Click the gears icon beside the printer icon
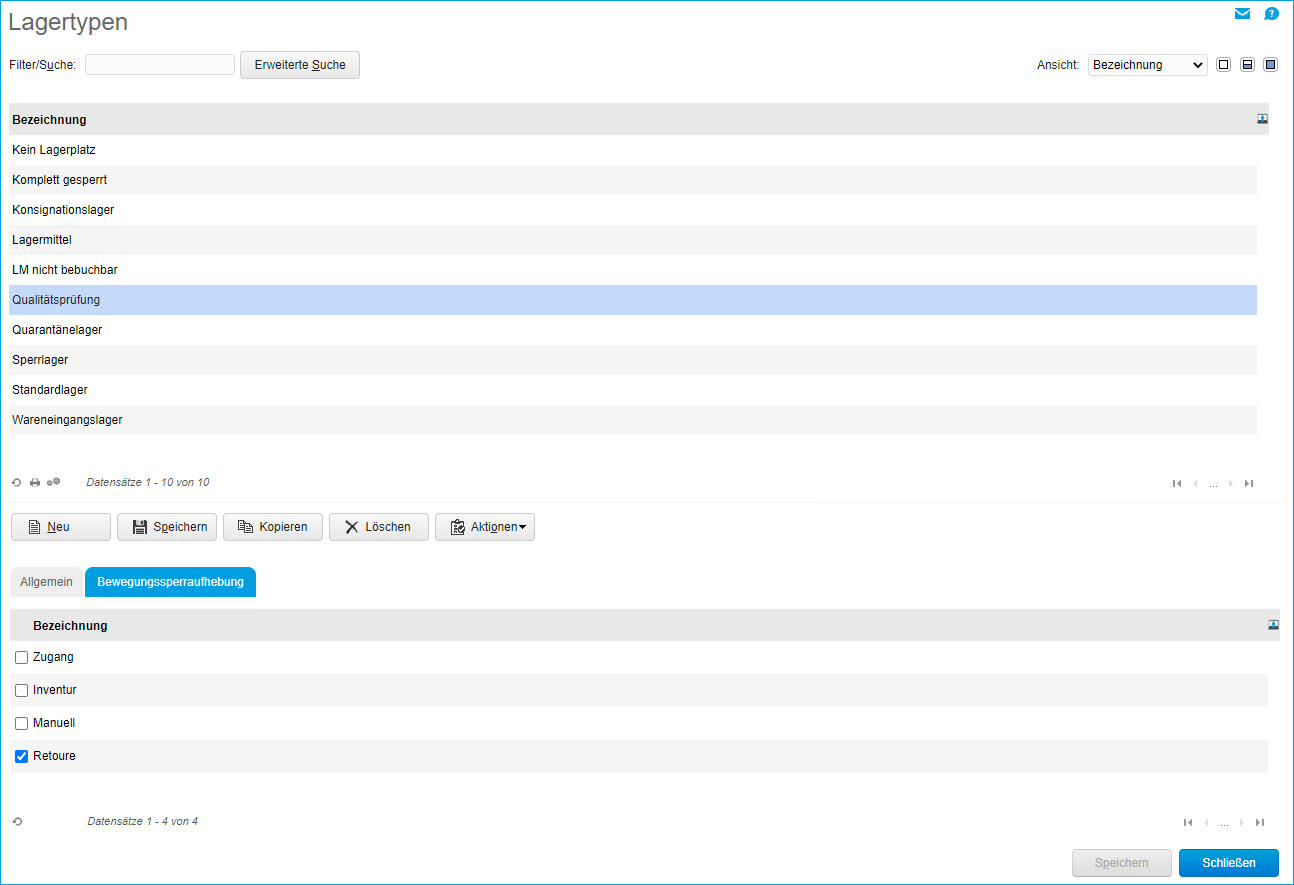Viewport: 1294px width, 885px height. click(x=53, y=482)
